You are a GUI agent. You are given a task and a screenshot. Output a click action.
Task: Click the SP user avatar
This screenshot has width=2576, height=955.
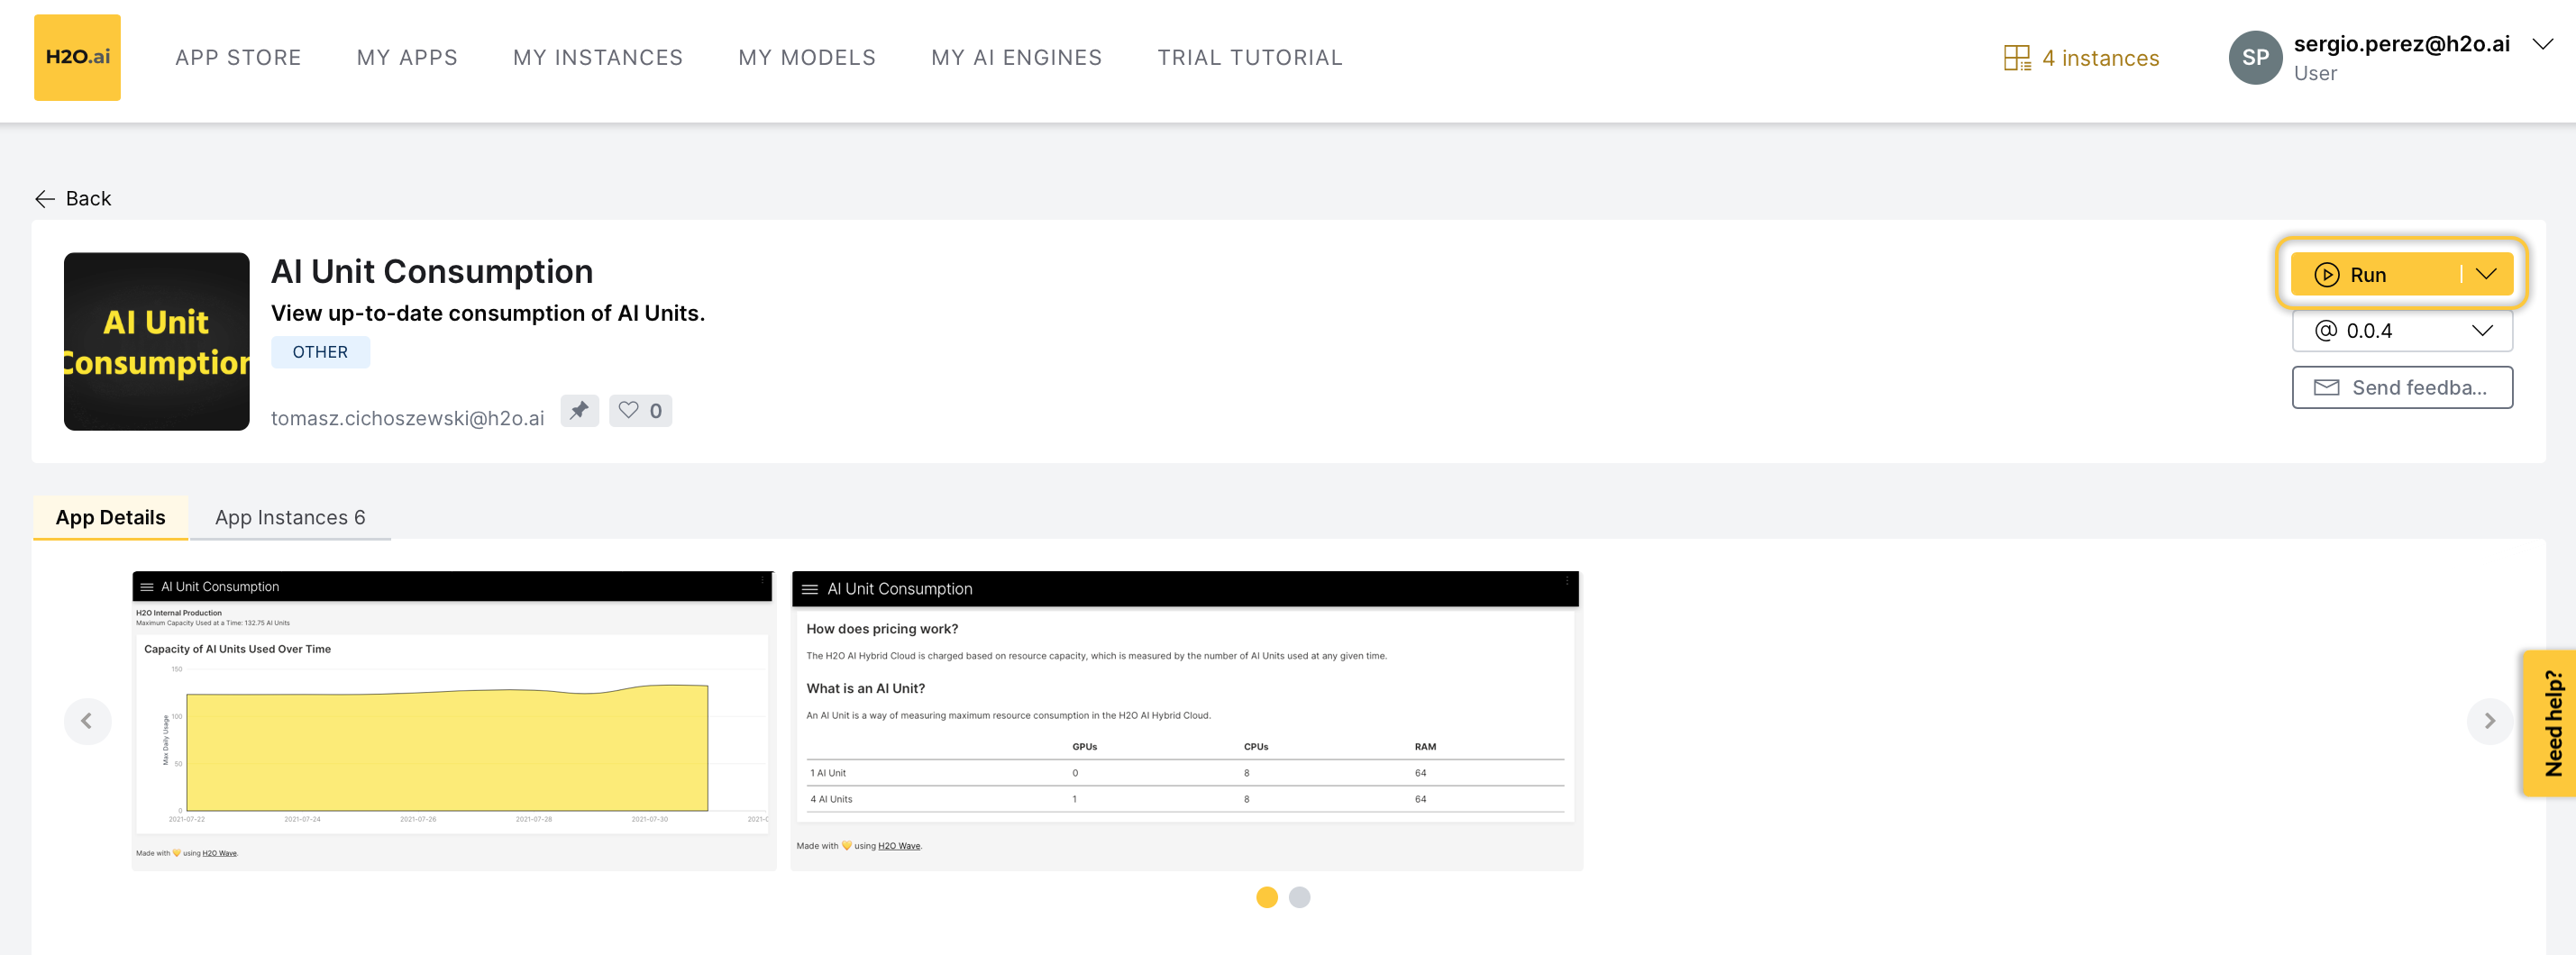(x=2256, y=57)
